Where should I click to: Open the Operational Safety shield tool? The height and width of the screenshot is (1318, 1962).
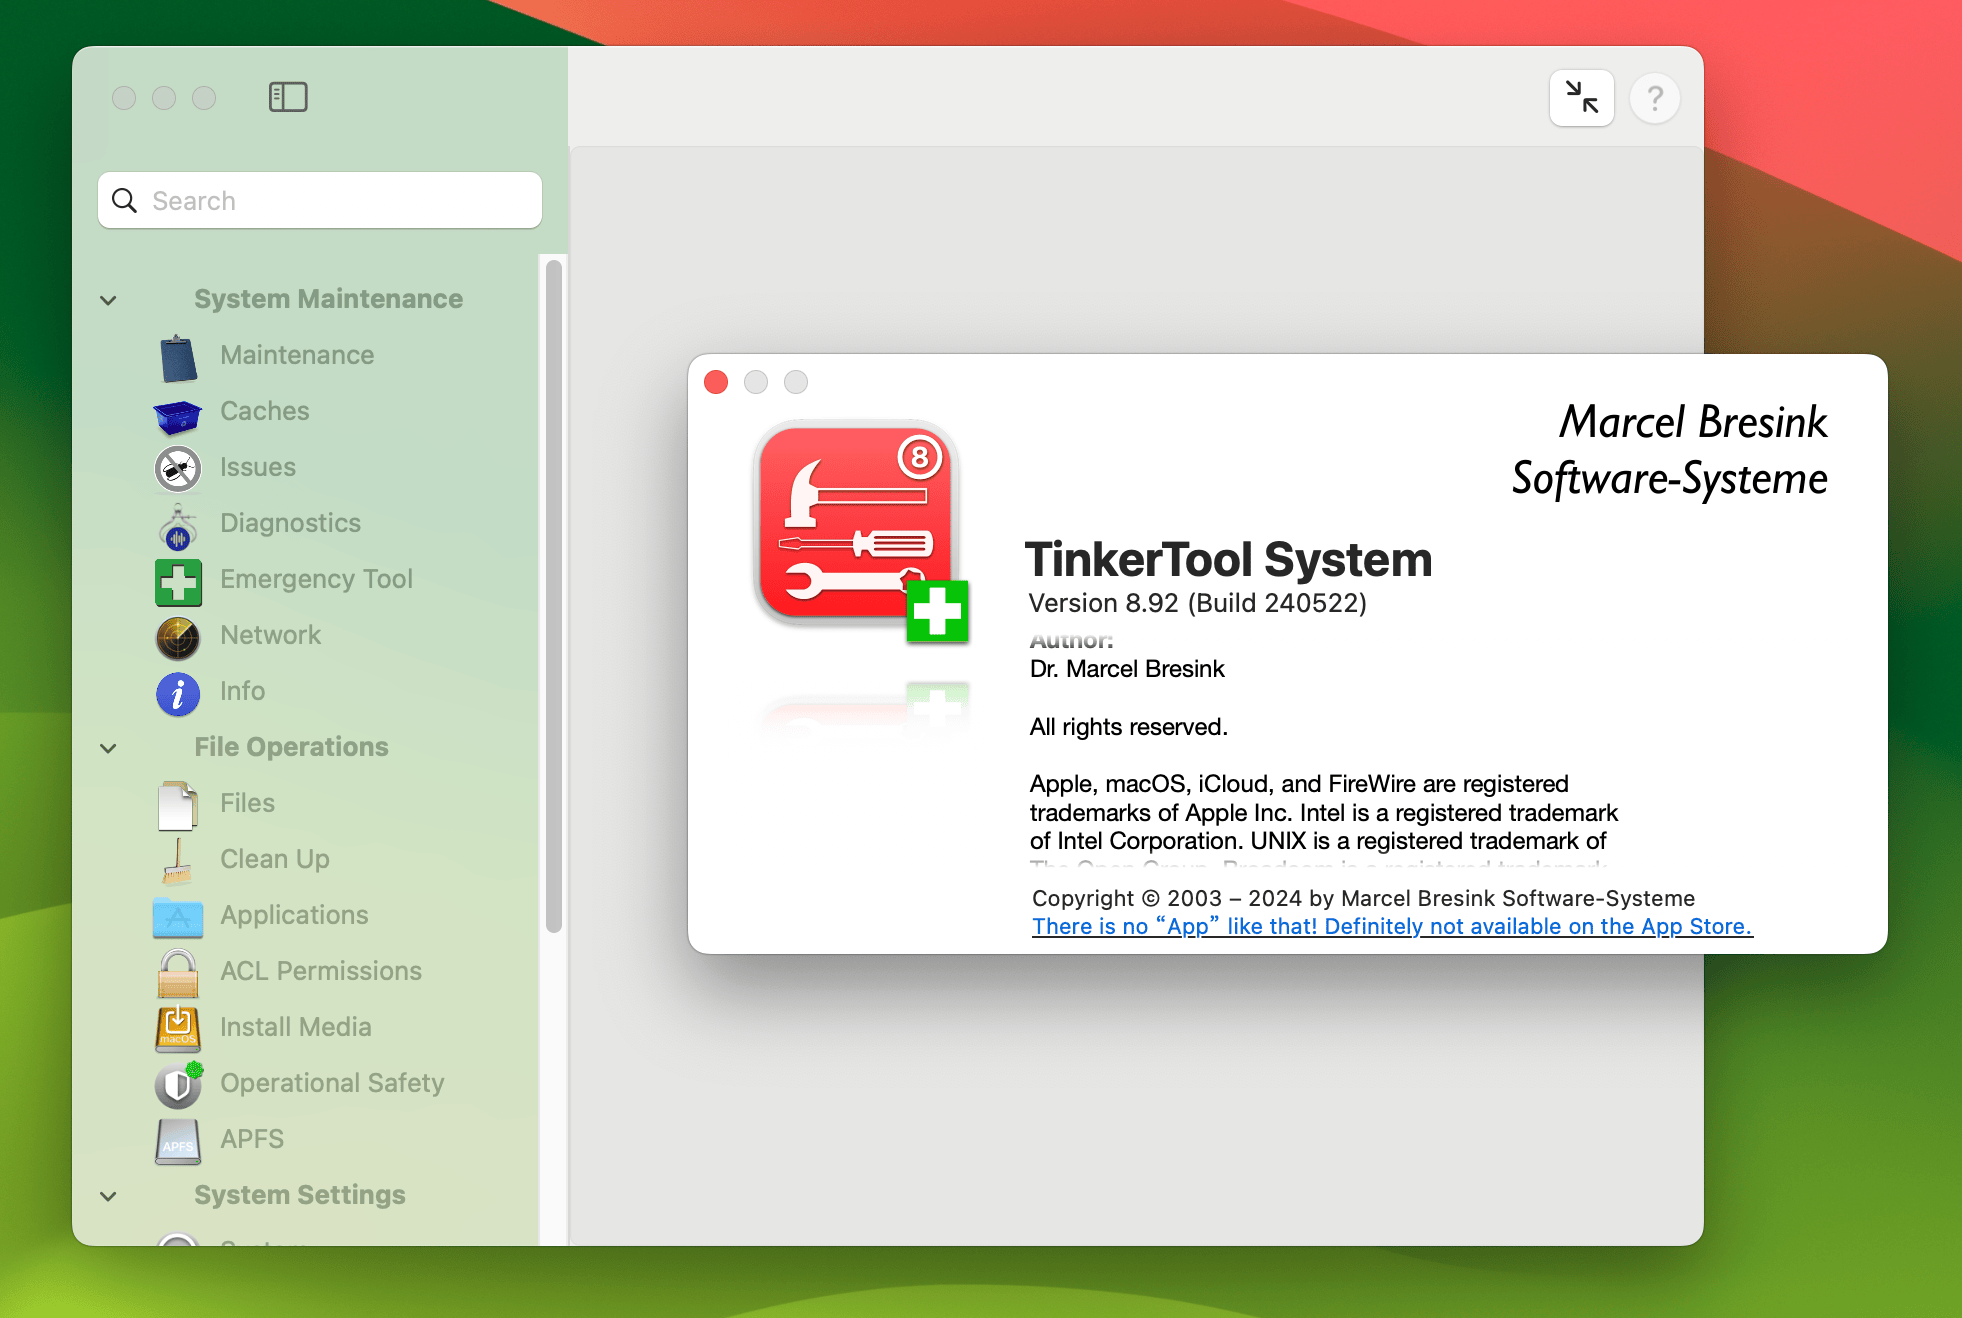click(332, 1083)
